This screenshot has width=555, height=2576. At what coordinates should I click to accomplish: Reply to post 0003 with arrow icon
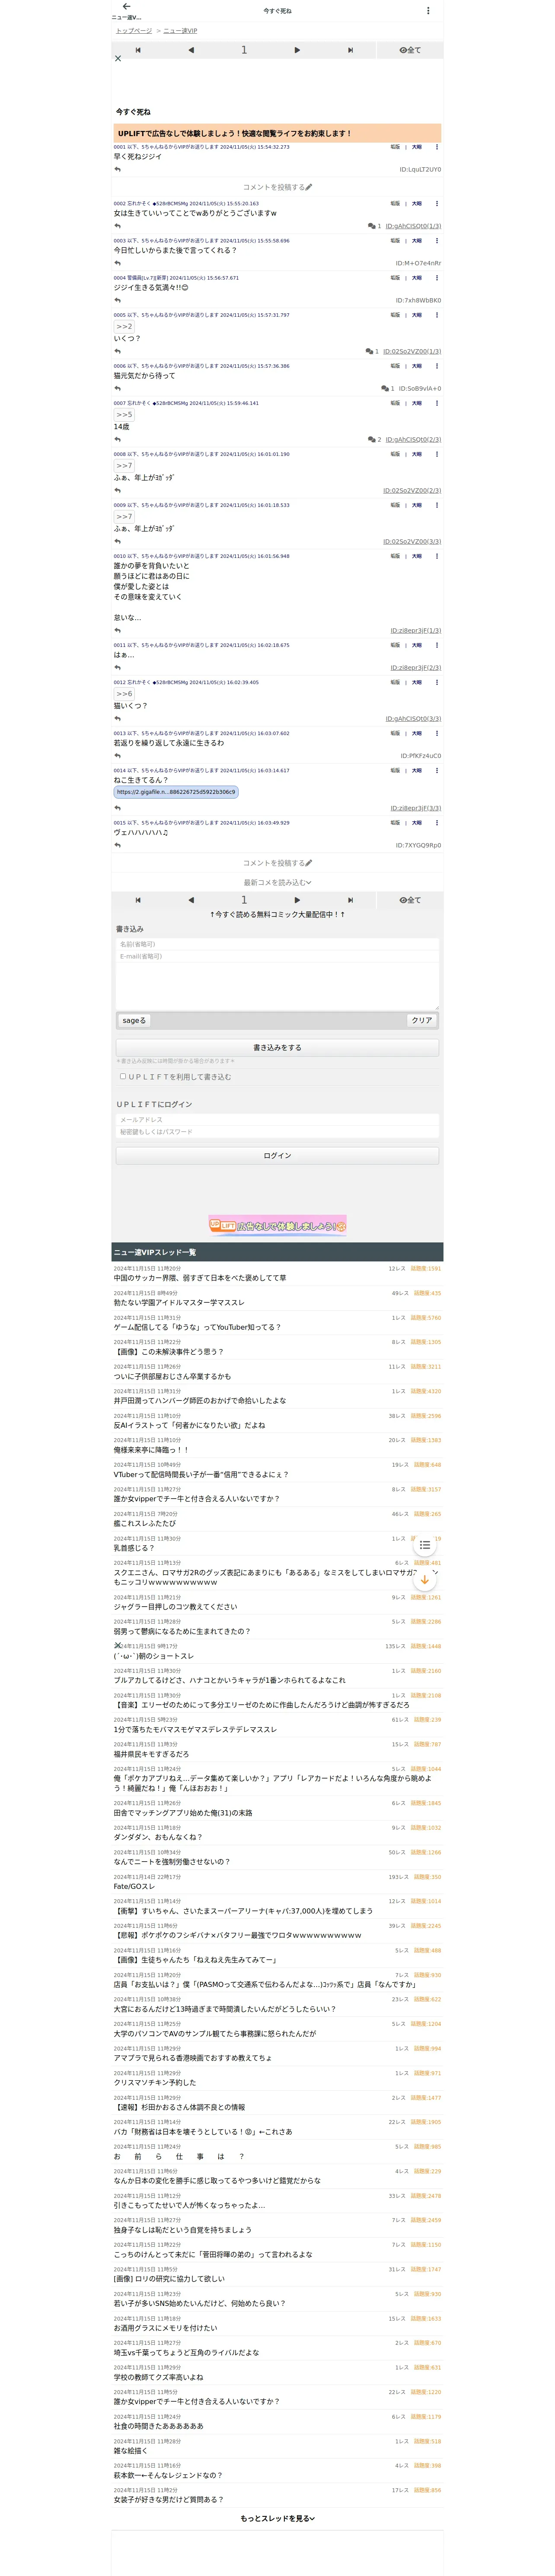(117, 263)
